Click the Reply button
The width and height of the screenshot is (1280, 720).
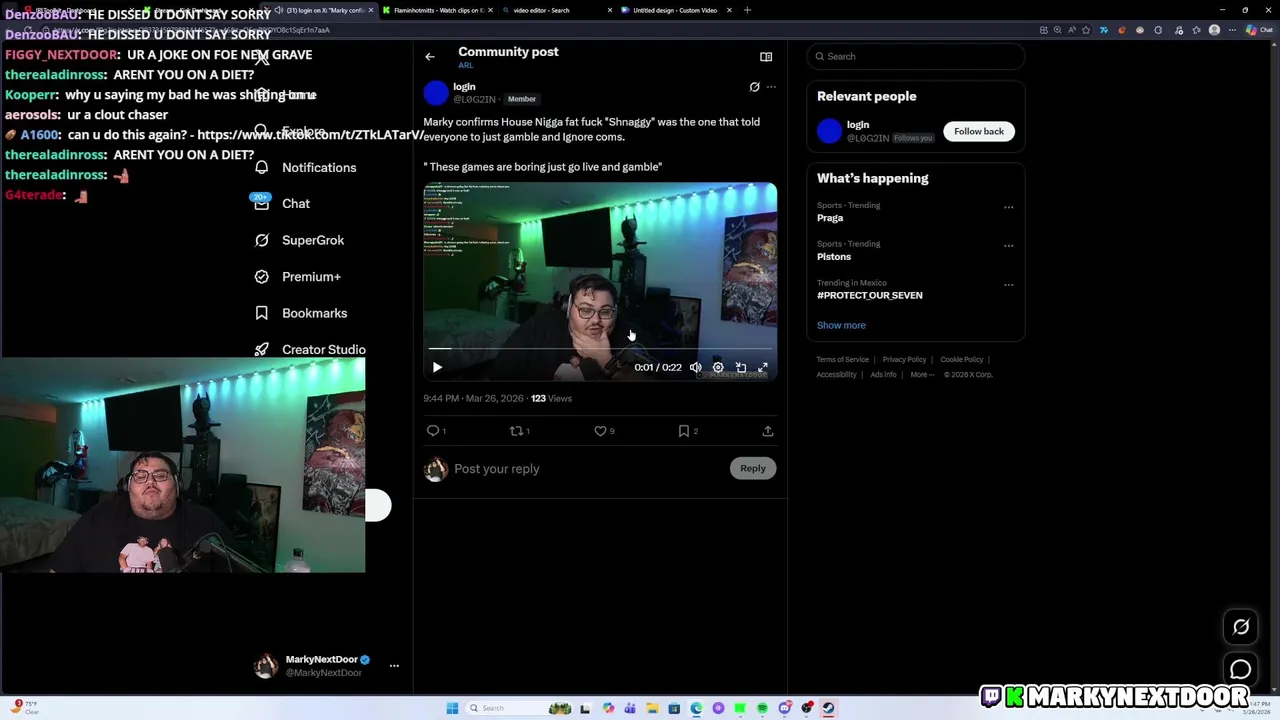pyautogui.click(x=753, y=468)
